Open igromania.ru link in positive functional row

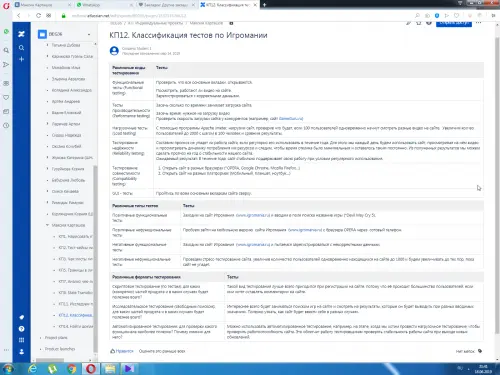(253, 215)
